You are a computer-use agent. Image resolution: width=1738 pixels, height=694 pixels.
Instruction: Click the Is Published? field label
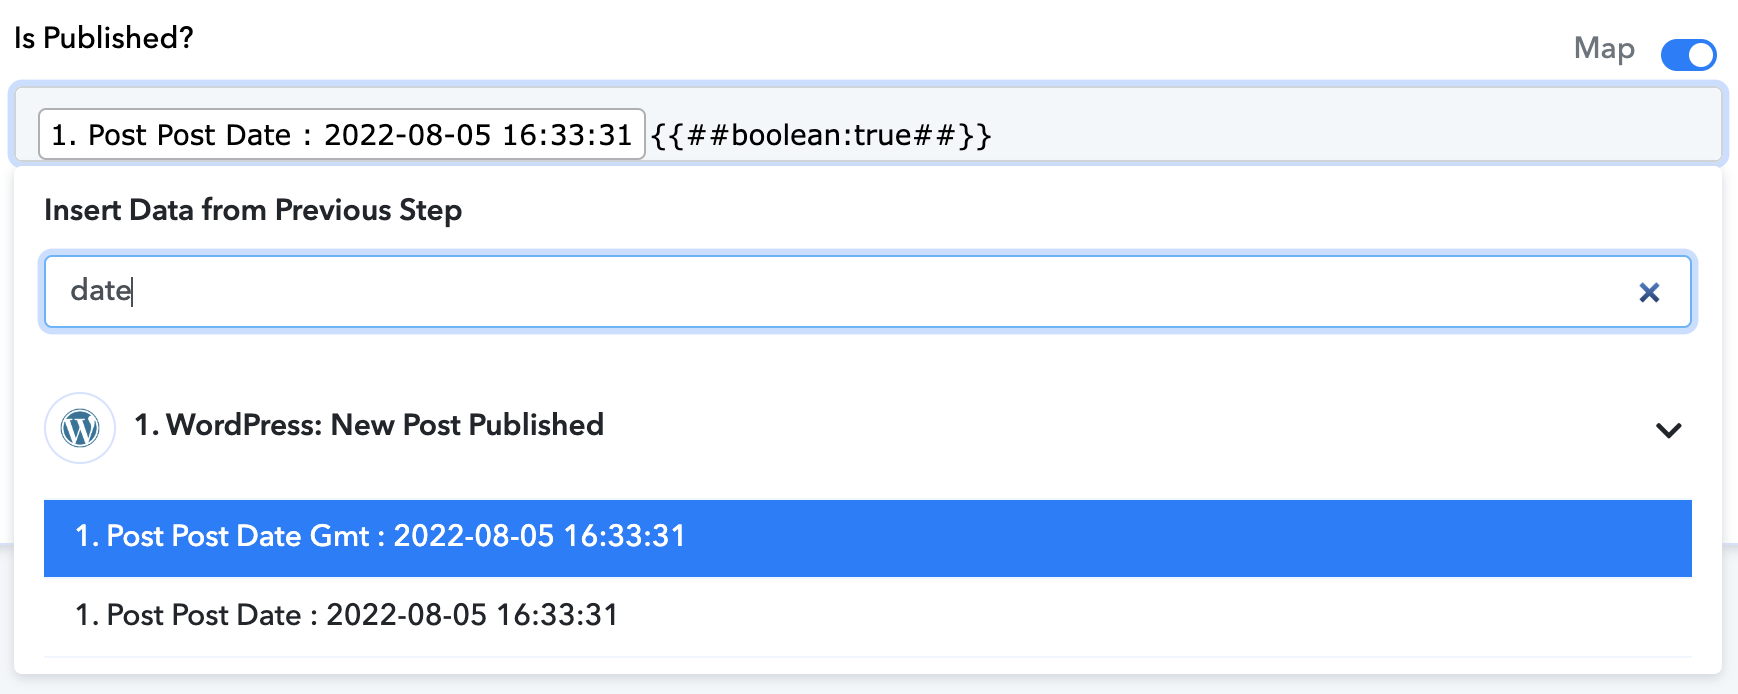pyautogui.click(x=104, y=38)
